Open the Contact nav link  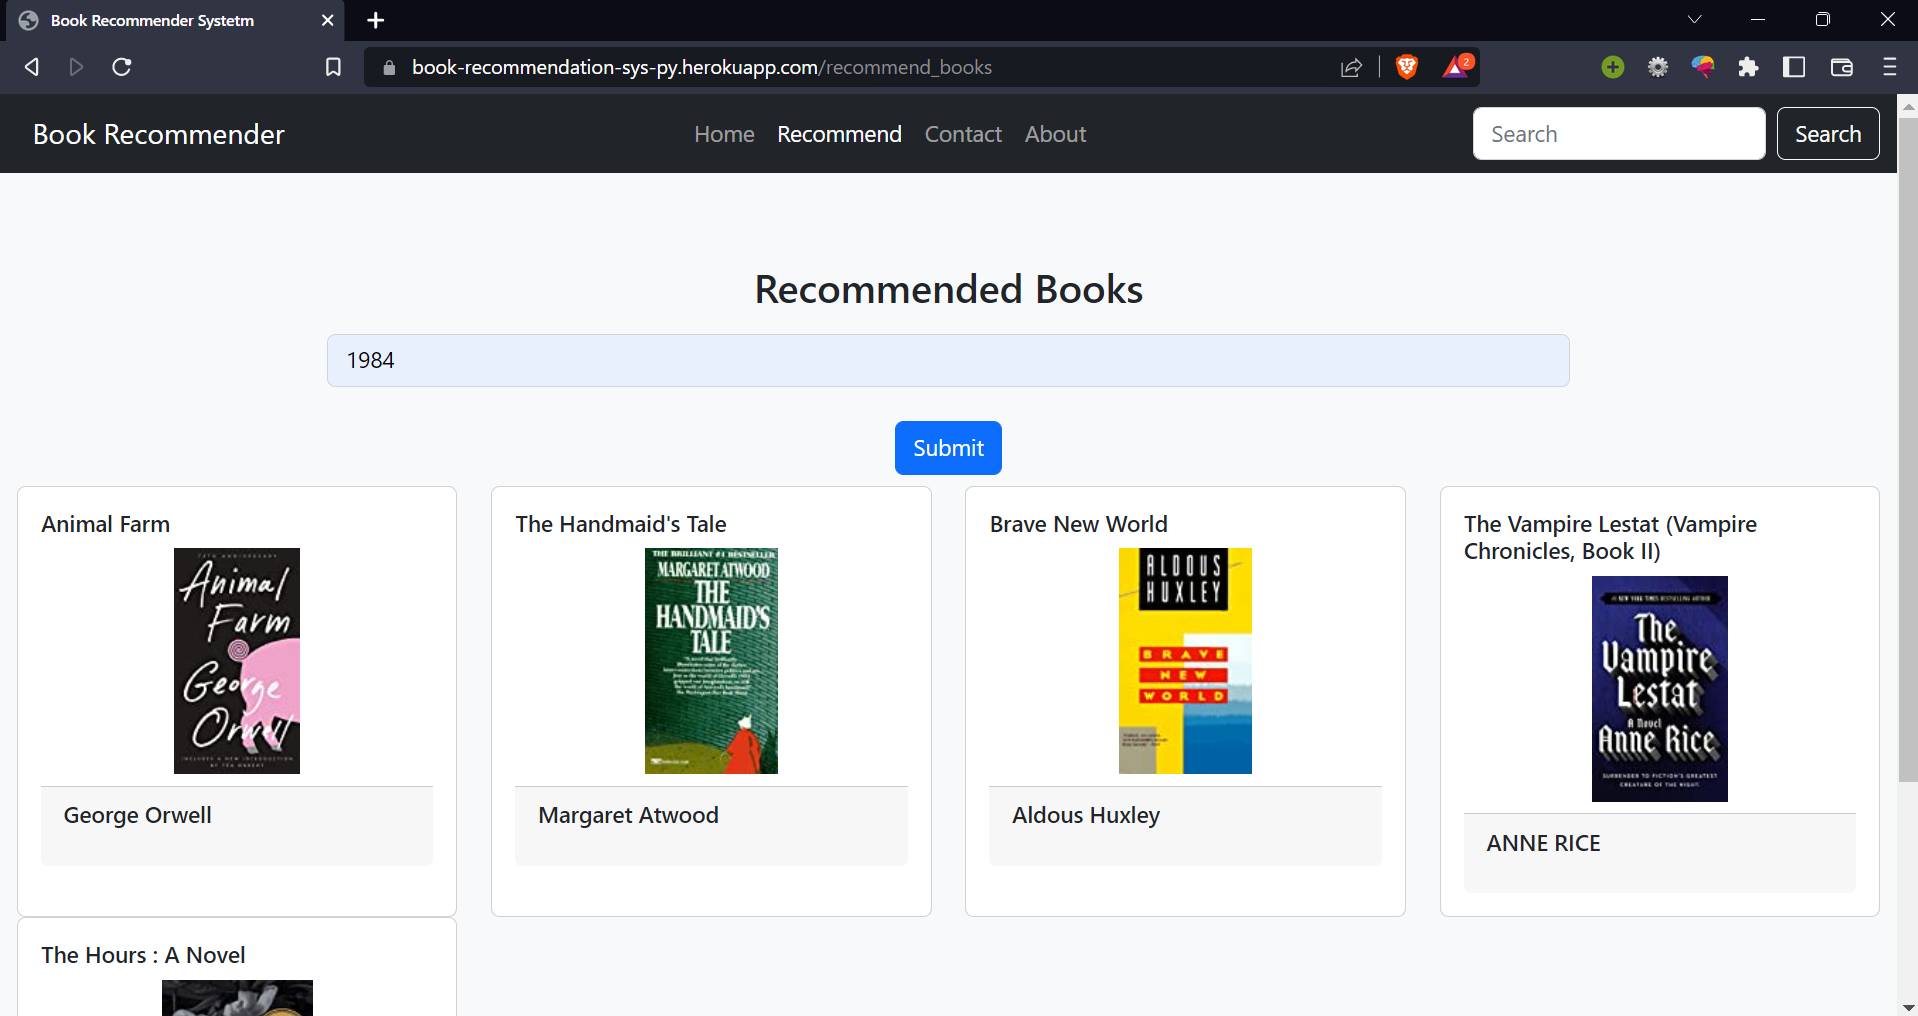point(963,134)
